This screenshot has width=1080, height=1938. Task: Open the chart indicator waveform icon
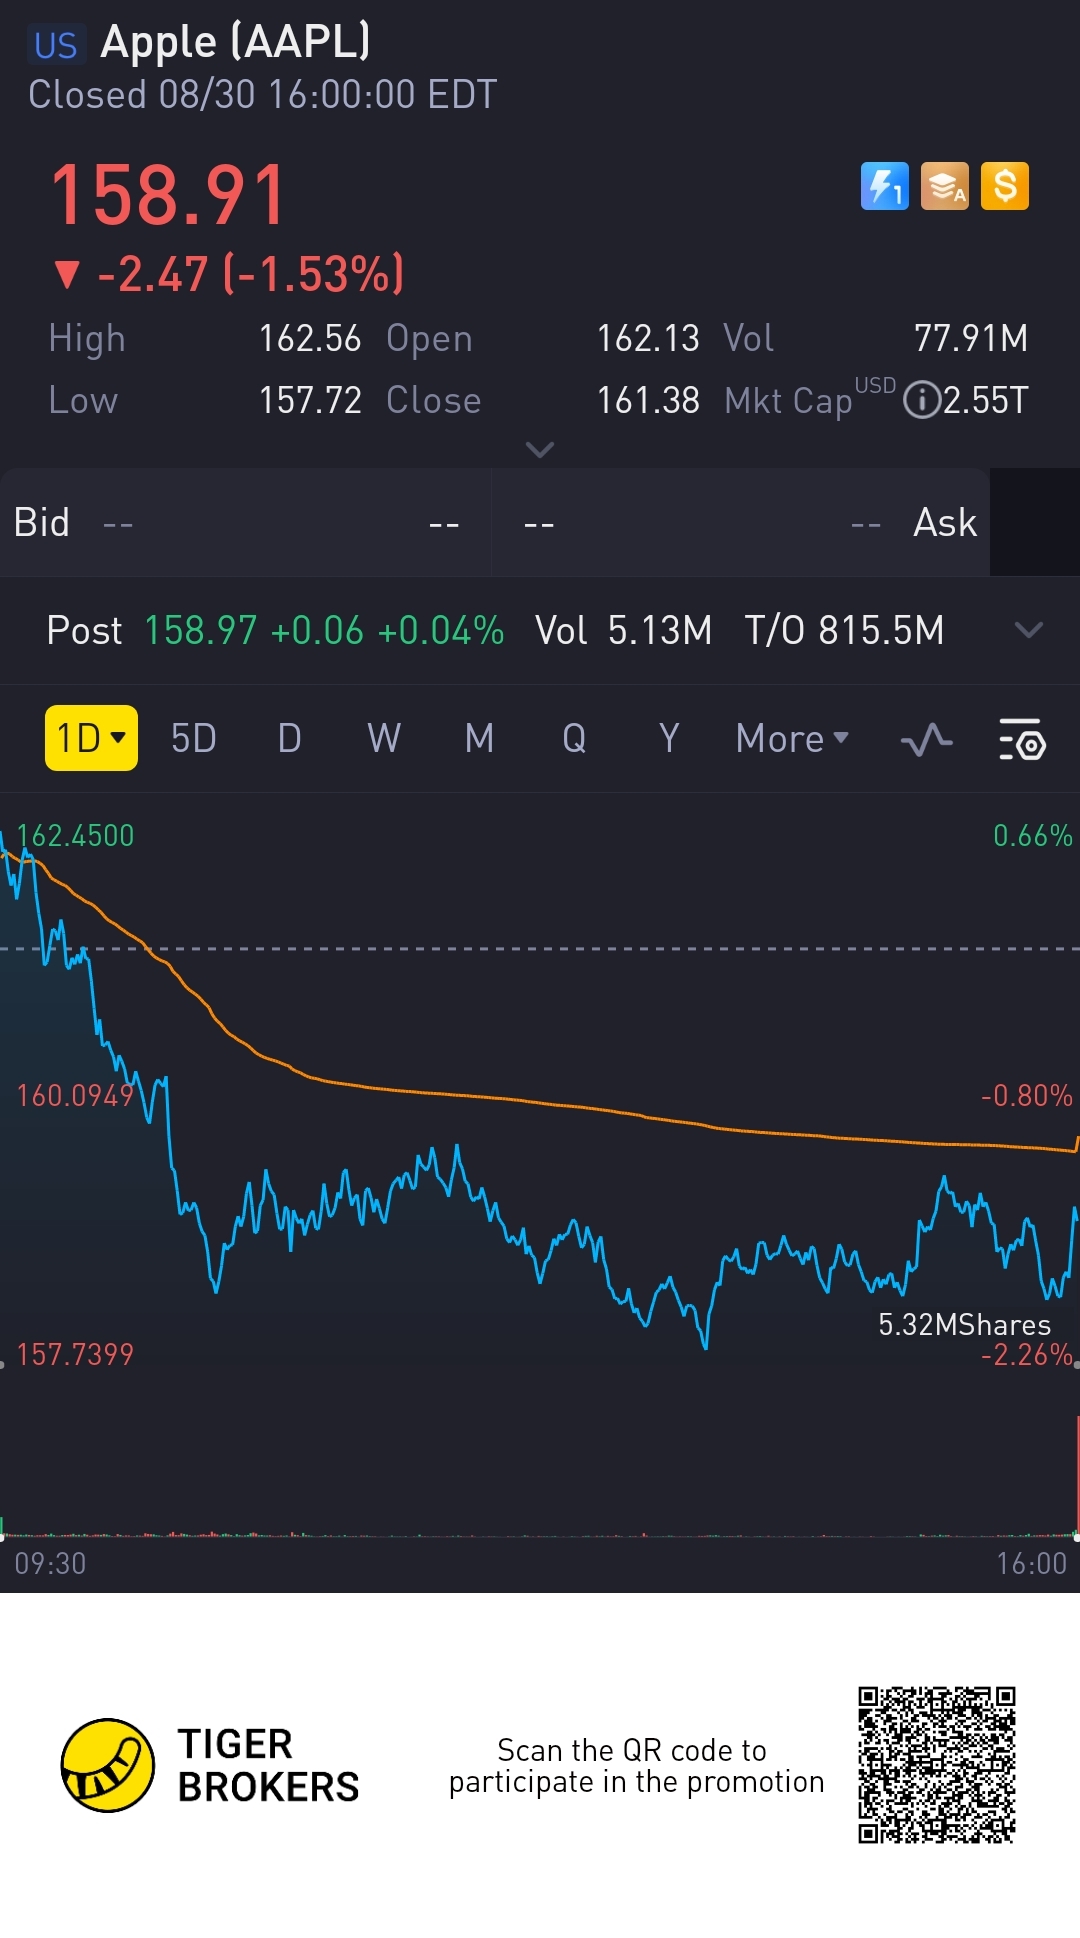926,740
